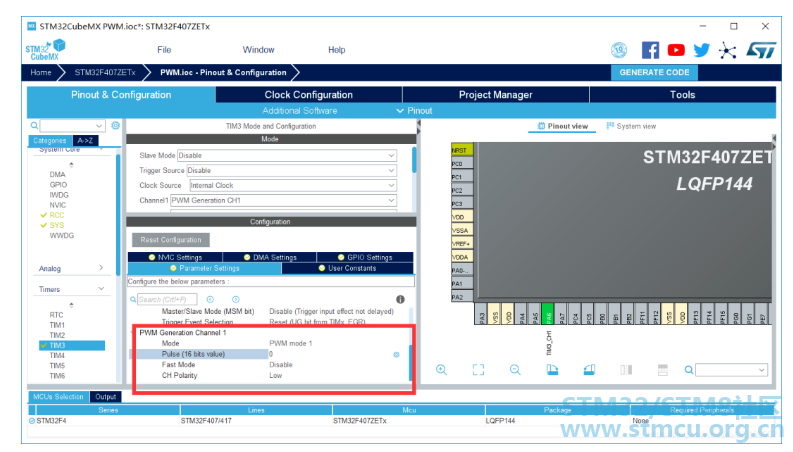Open the peripheral search dropdown arrow
The width and height of the screenshot is (793, 452).
(99, 125)
